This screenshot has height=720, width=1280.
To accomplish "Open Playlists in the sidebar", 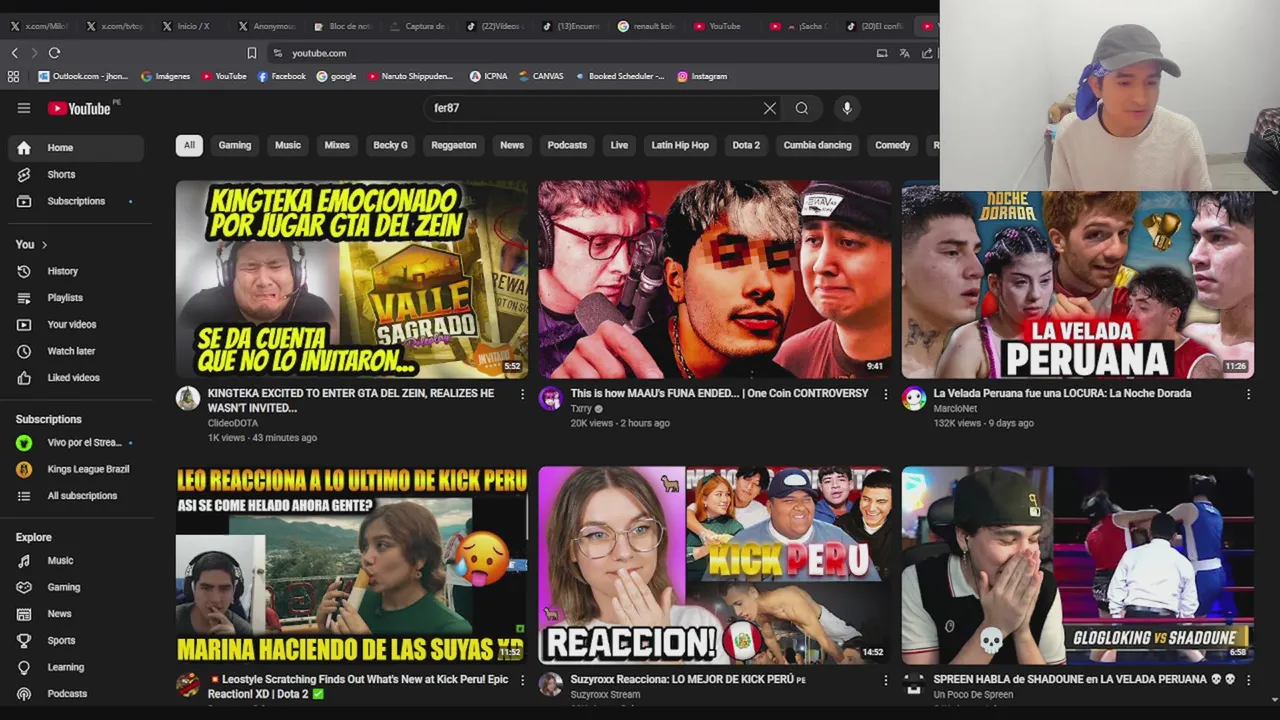I will pyautogui.click(x=76, y=298).
